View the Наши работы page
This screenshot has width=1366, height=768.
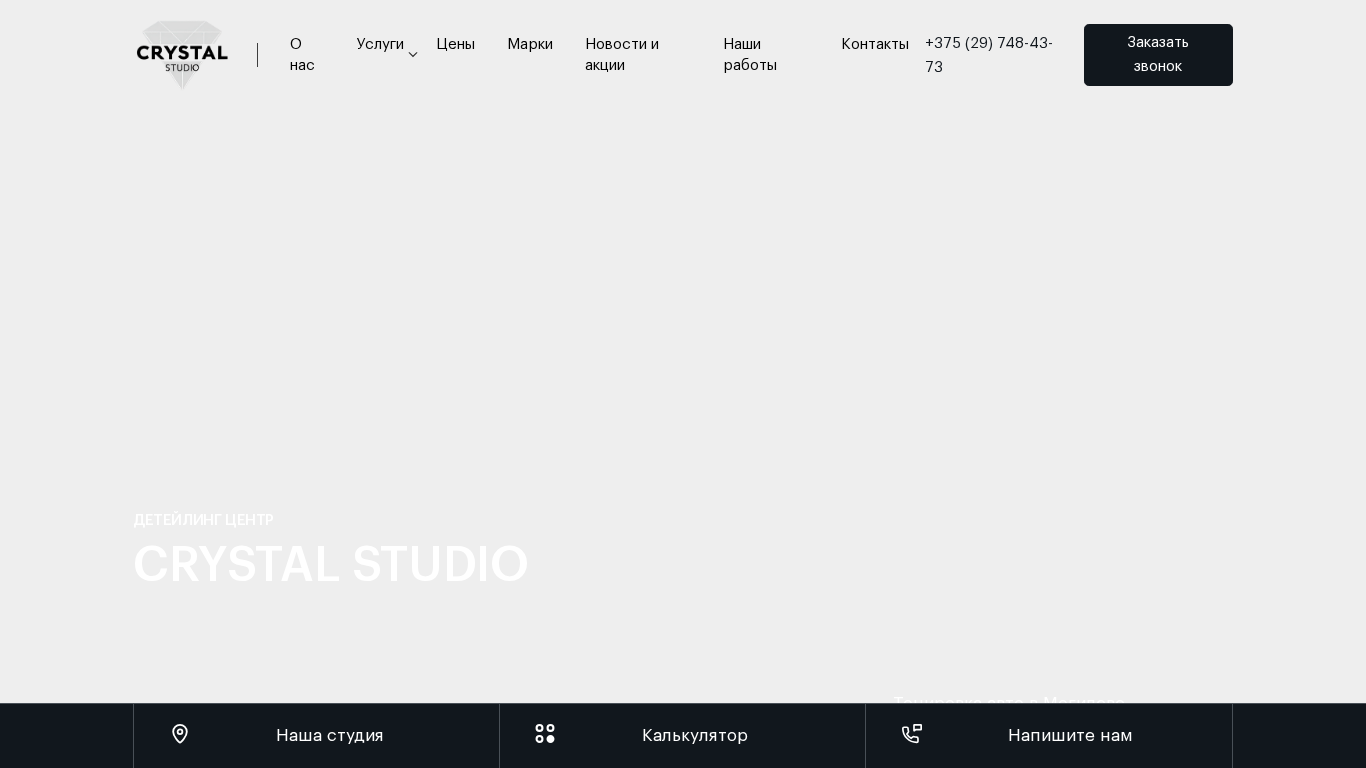pos(750,55)
